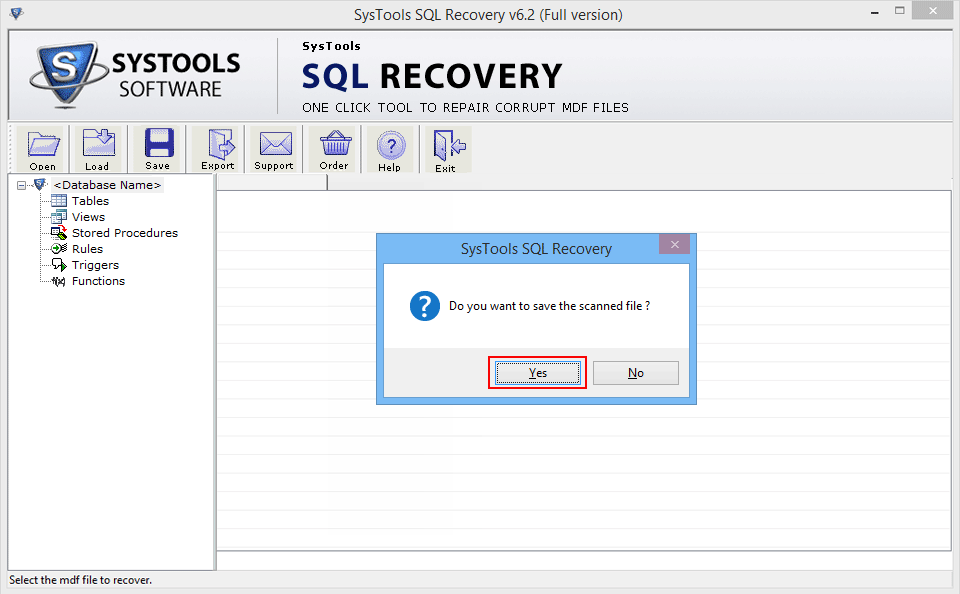Click the empty tab above results pane
The width and height of the screenshot is (960, 594).
click(x=272, y=182)
